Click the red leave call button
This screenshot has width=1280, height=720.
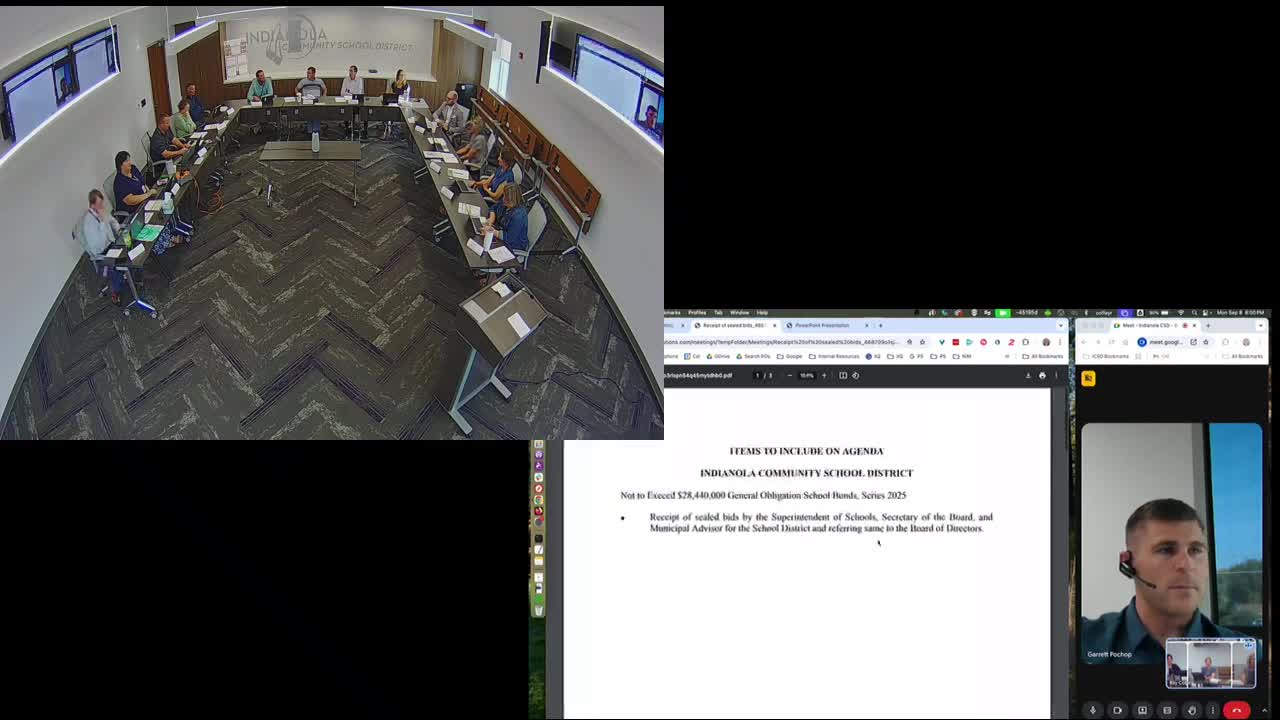tap(1237, 710)
